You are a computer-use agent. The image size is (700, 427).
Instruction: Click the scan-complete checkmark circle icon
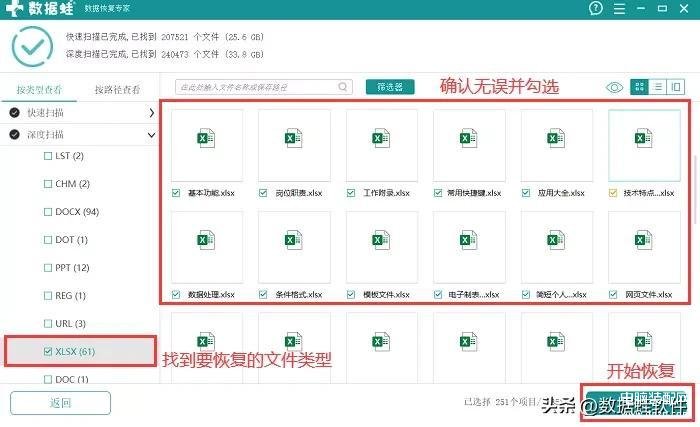tap(32, 46)
